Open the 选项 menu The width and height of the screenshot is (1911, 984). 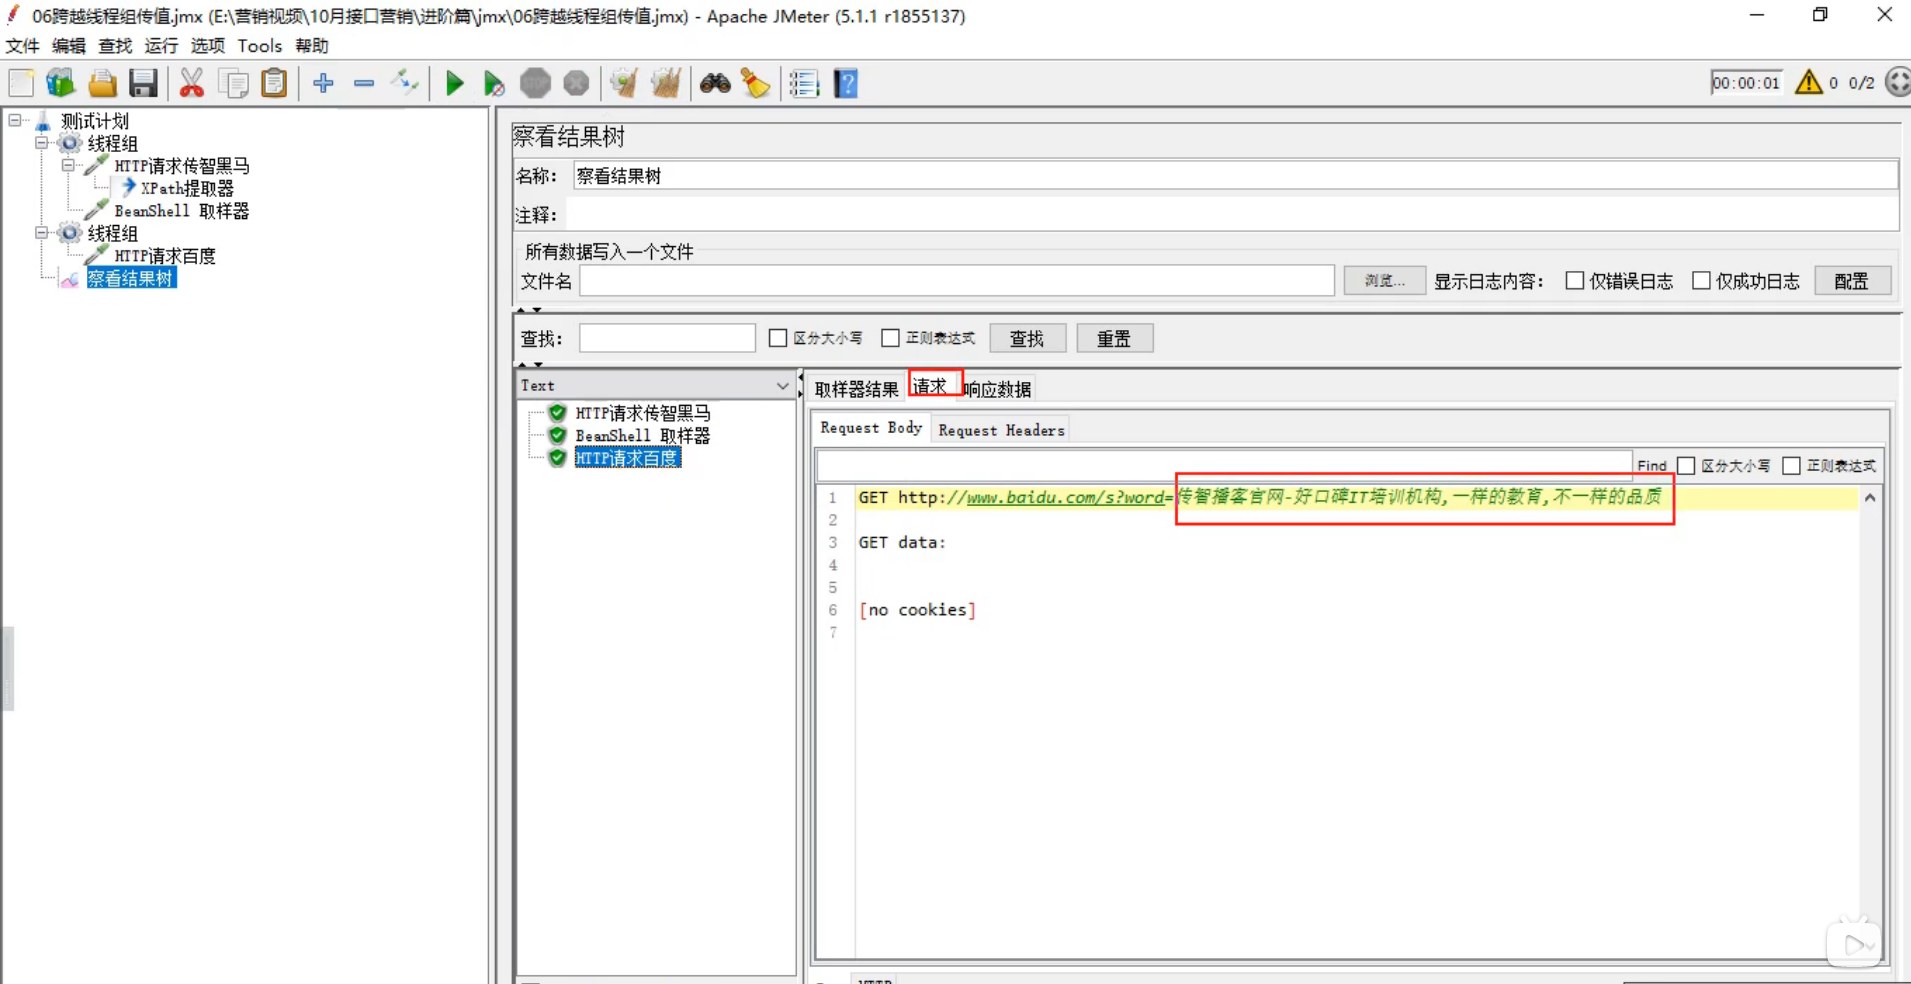pyautogui.click(x=208, y=46)
